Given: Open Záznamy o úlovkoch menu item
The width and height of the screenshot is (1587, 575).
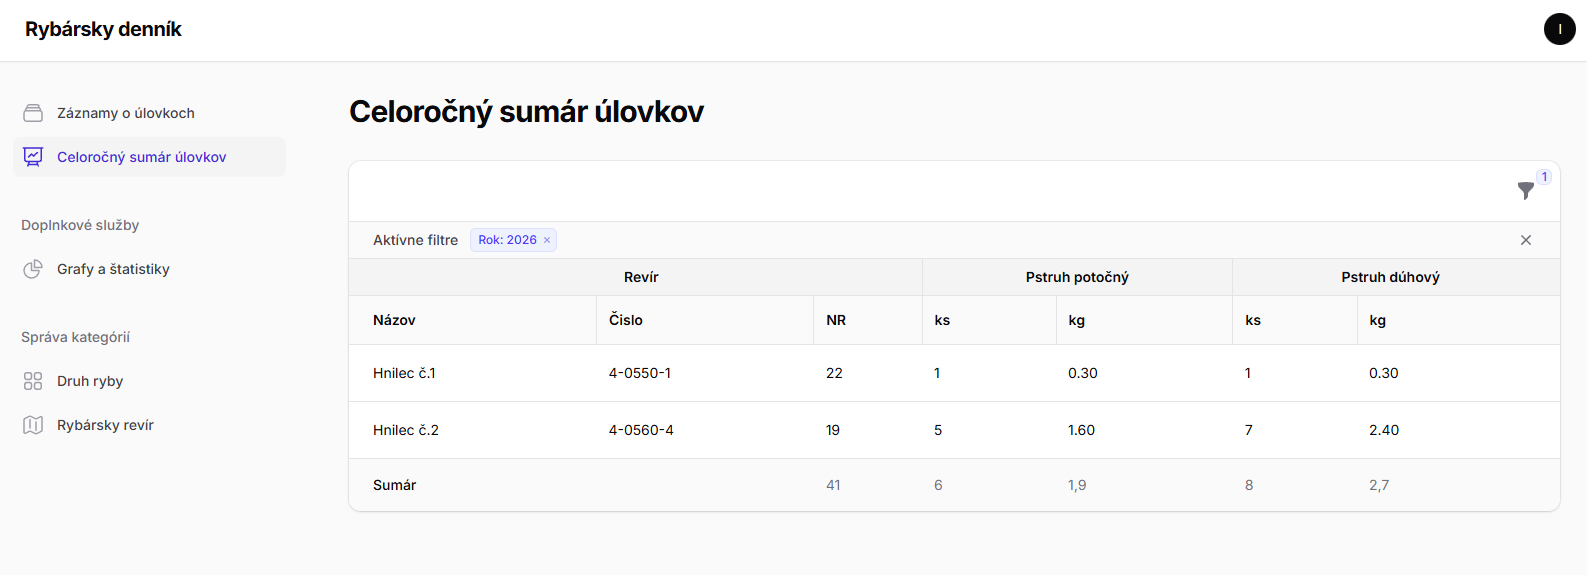Looking at the screenshot, I should pos(150,113).
